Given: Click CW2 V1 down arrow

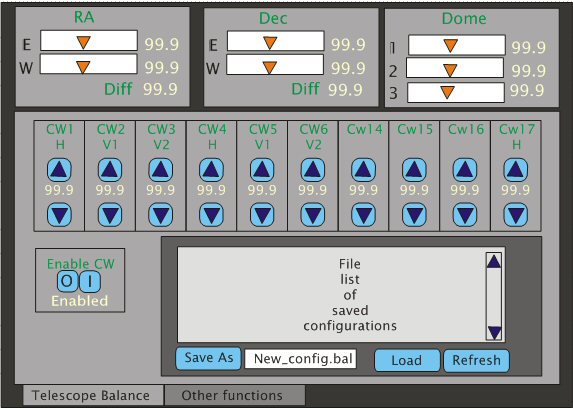Looking at the screenshot, I should point(110,215).
